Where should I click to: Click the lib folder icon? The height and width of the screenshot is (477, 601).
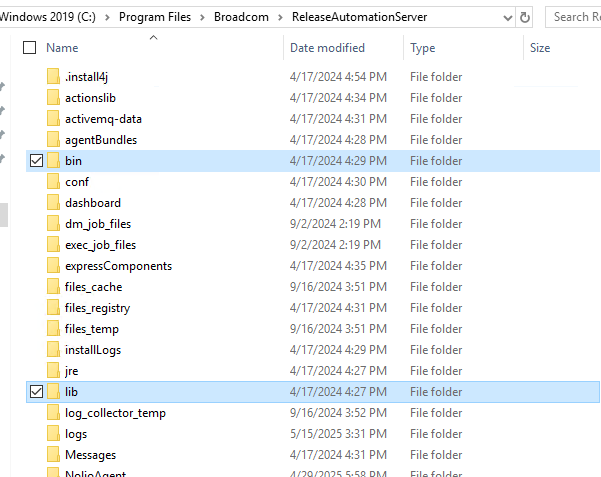(x=53, y=392)
